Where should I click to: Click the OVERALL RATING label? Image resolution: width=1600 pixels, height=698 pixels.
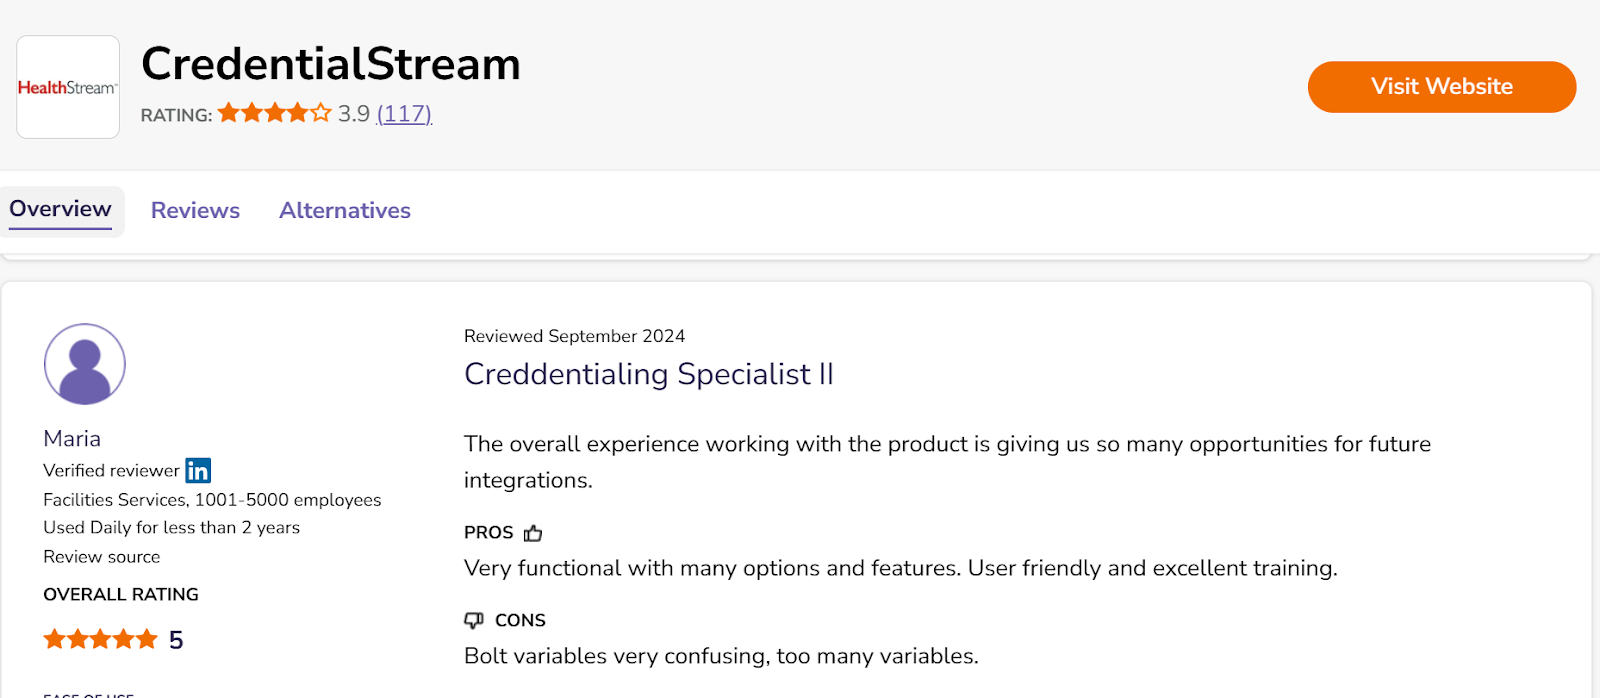pyautogui.click(x=121, y=595)
